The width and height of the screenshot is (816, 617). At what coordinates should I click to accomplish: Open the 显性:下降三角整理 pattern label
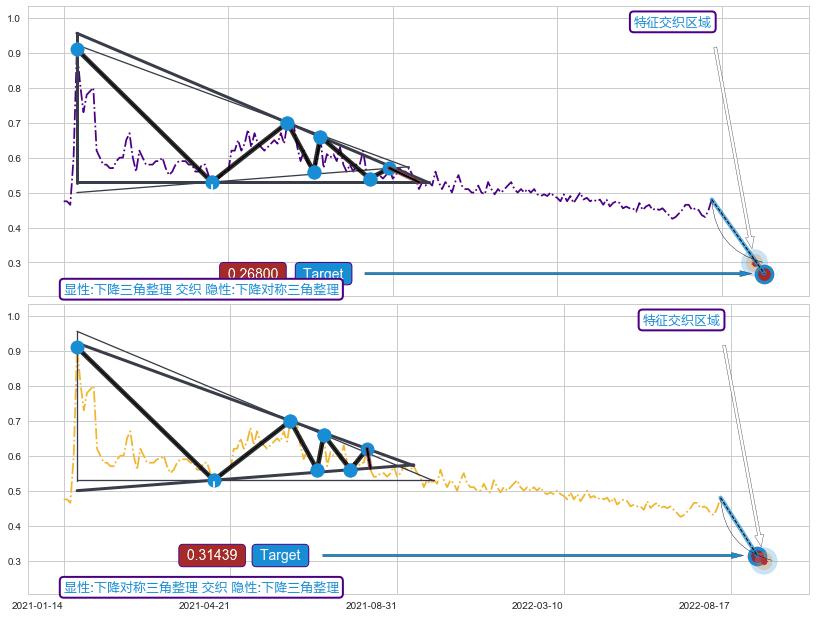point(202,289)
